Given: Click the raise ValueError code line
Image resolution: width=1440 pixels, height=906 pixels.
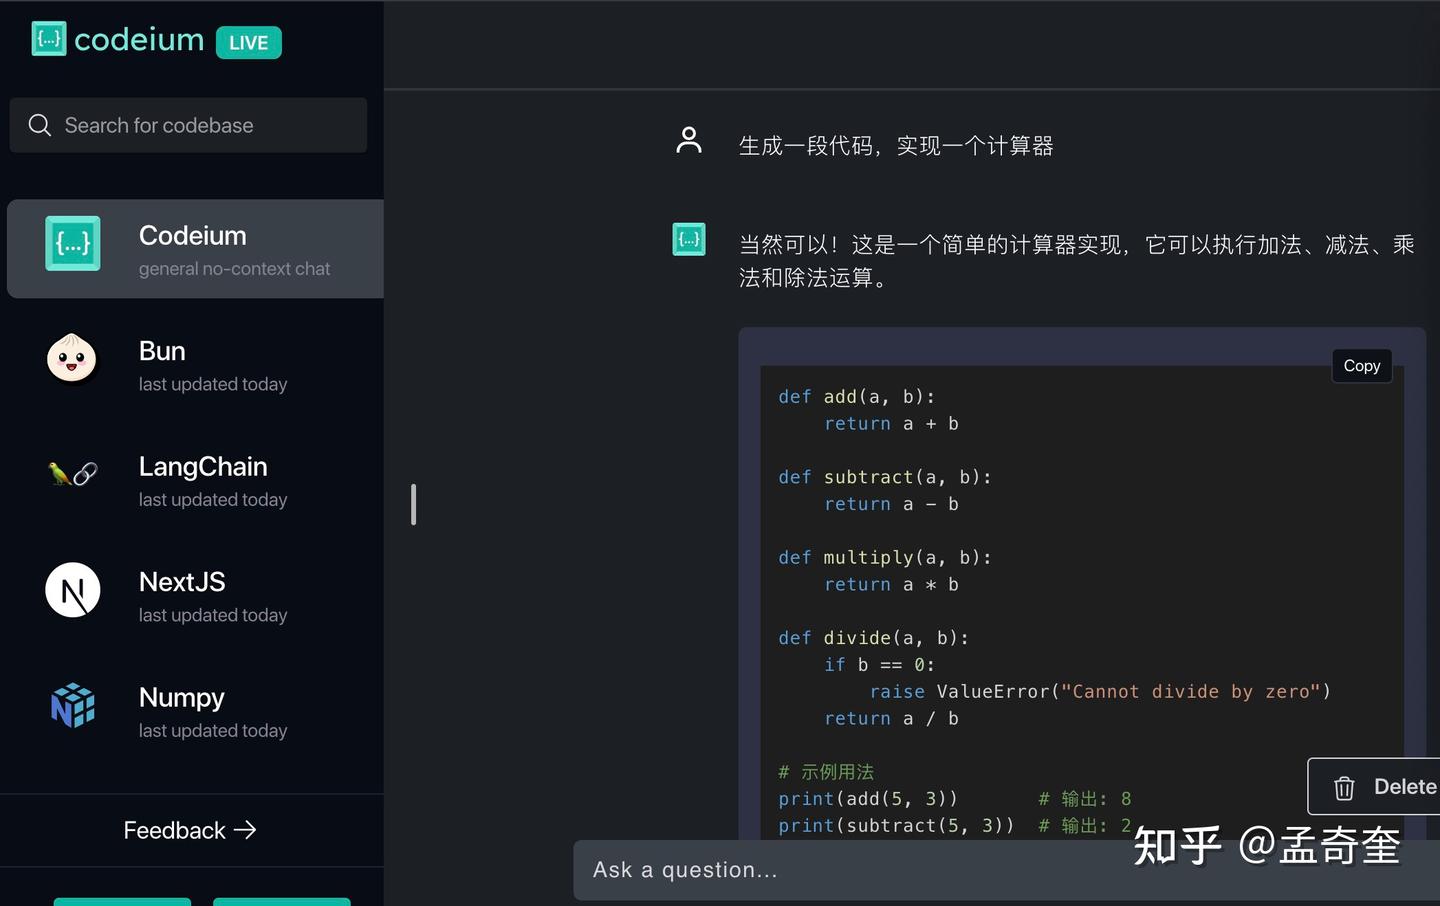Looking at the screenshot, I should (1100, 691).
